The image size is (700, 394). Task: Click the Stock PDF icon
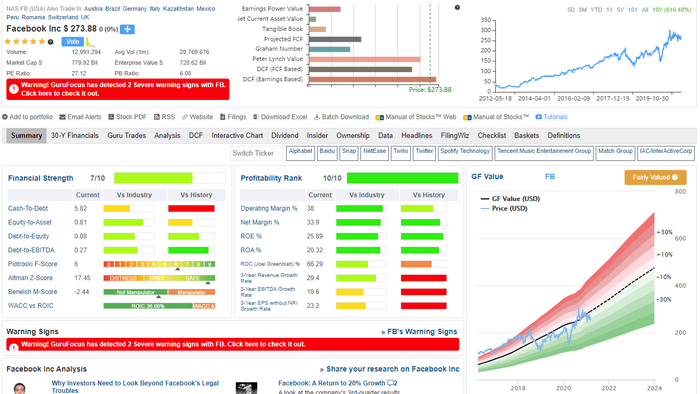click(111, 117)
